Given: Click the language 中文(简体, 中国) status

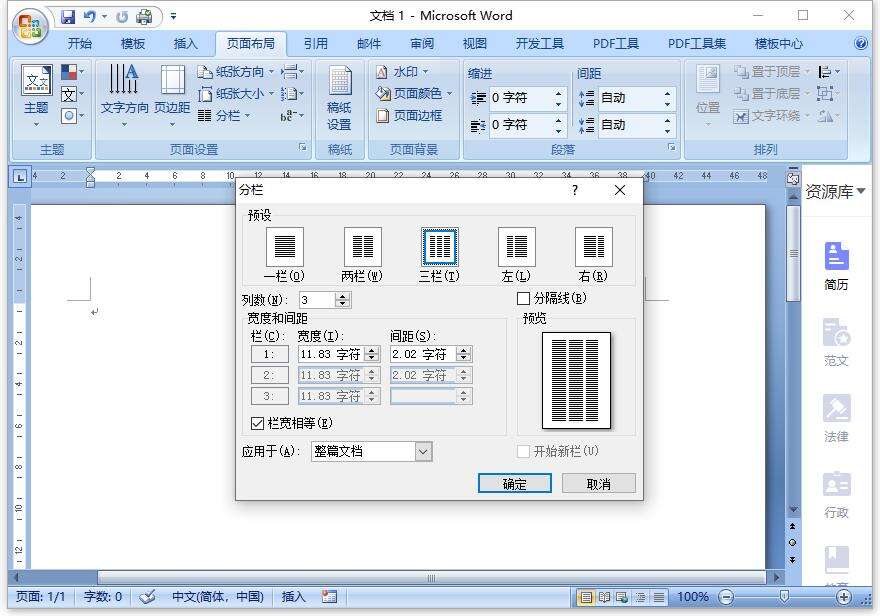Looking at the screenshot, I should point(218,597).
